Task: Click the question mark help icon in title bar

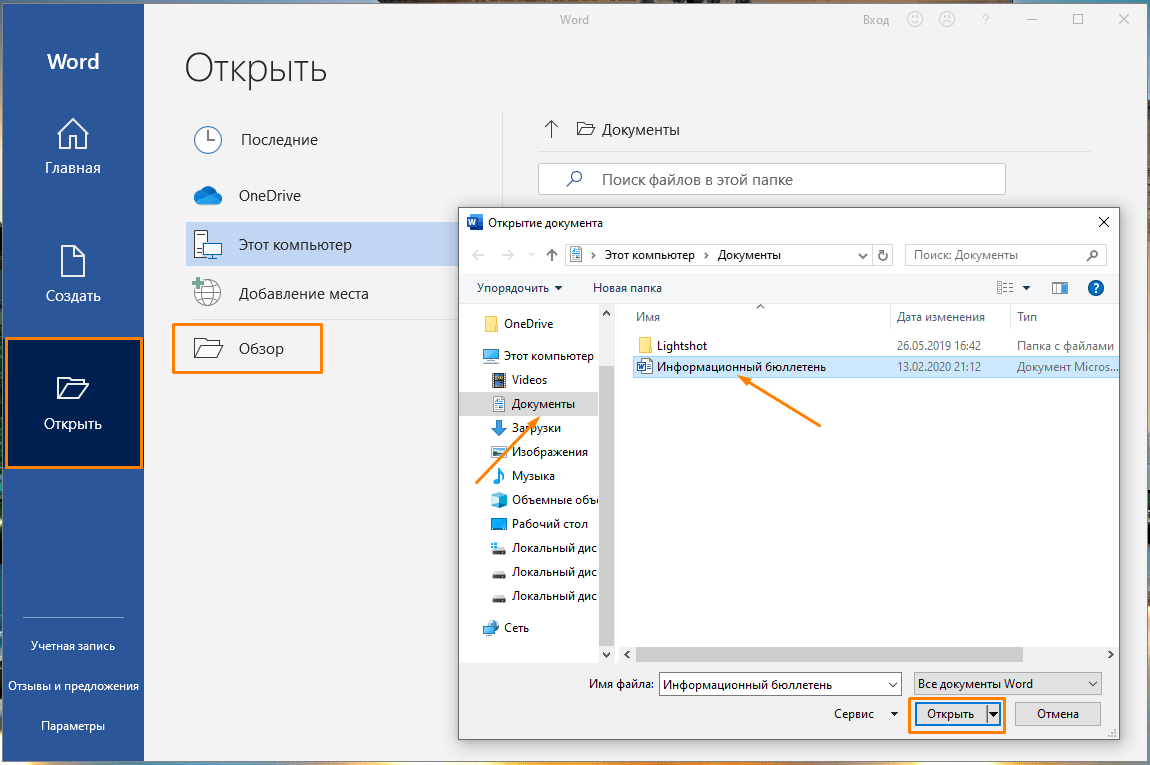Action: tap(985, 20)
